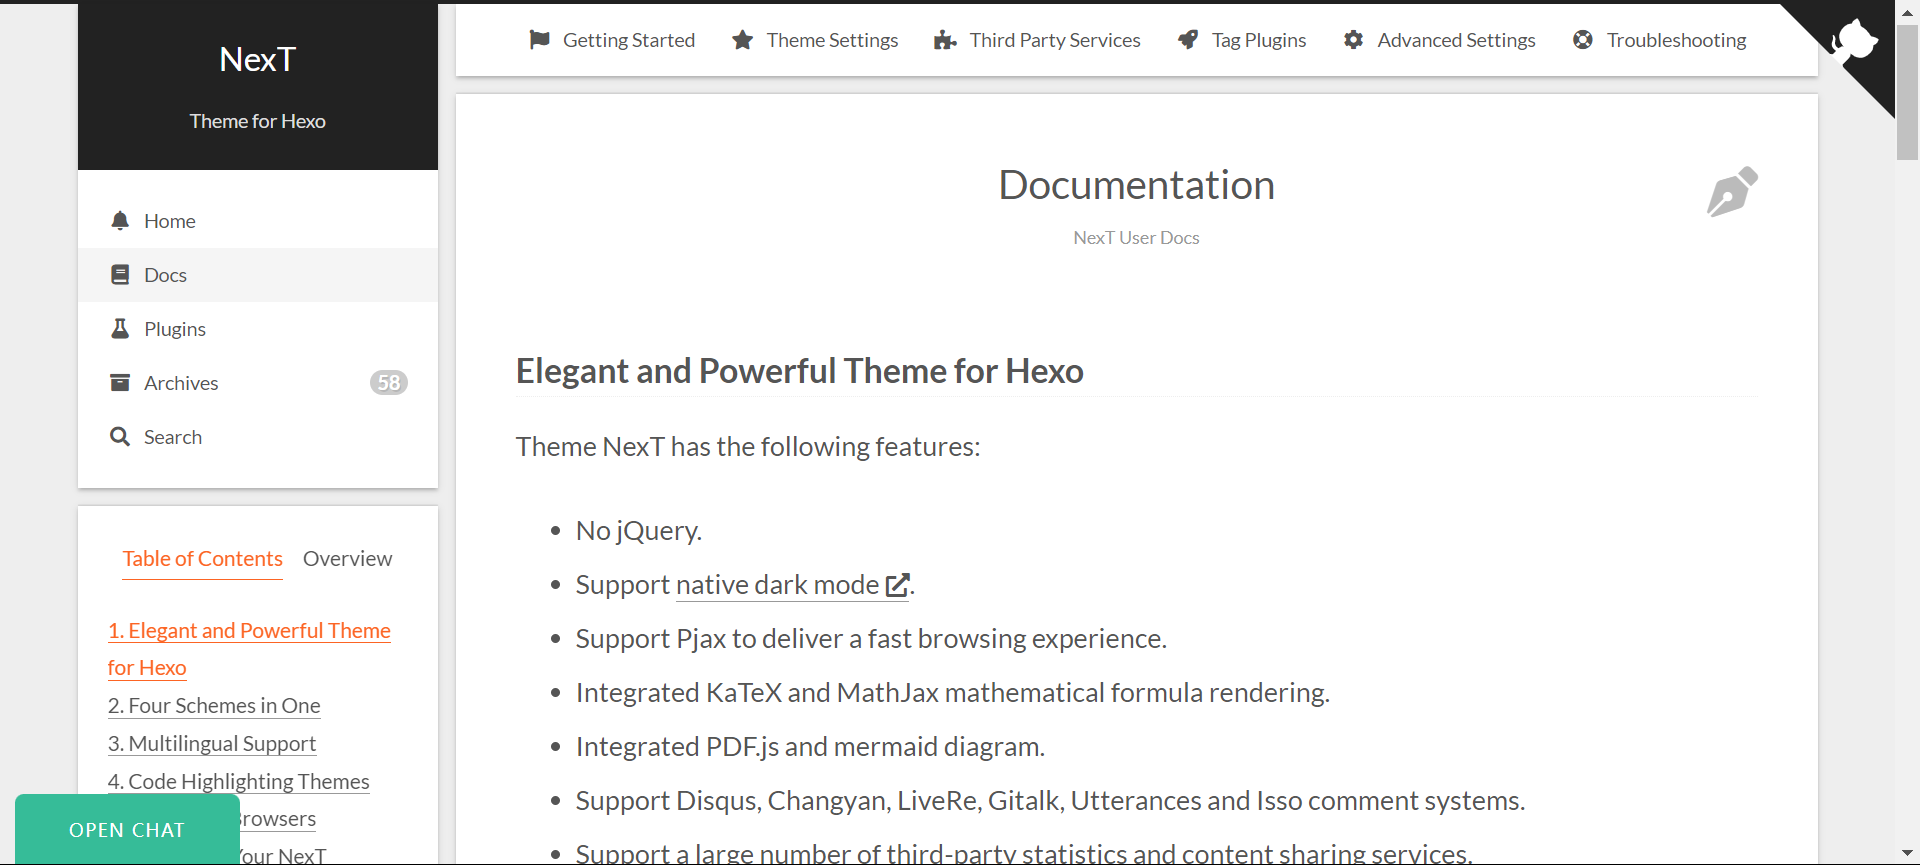Open Plugins in the sidebar menu

(x=174, y=329)
